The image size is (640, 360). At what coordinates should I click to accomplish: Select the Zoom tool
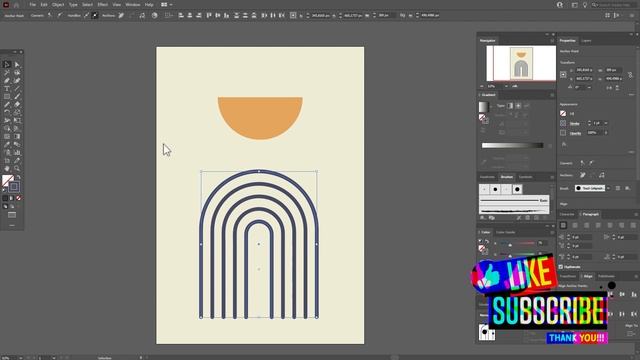pyautogui.click(x=17, y=168)
